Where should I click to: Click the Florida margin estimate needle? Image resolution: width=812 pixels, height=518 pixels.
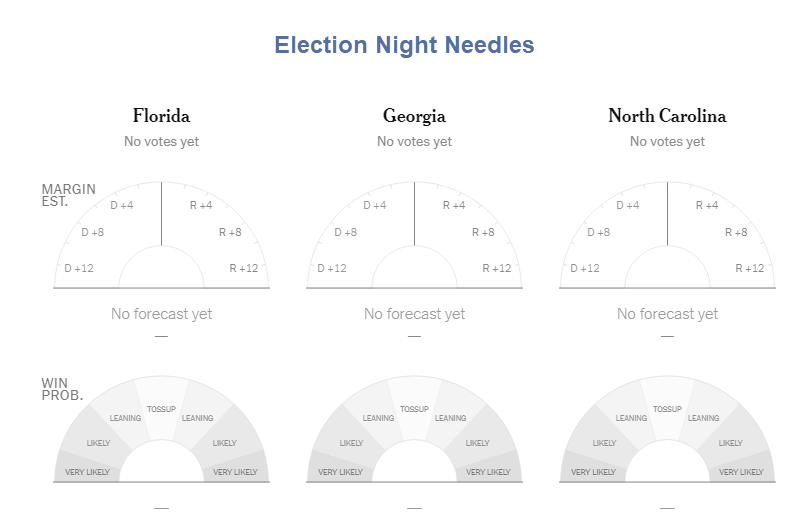click(x=161, y=214)
